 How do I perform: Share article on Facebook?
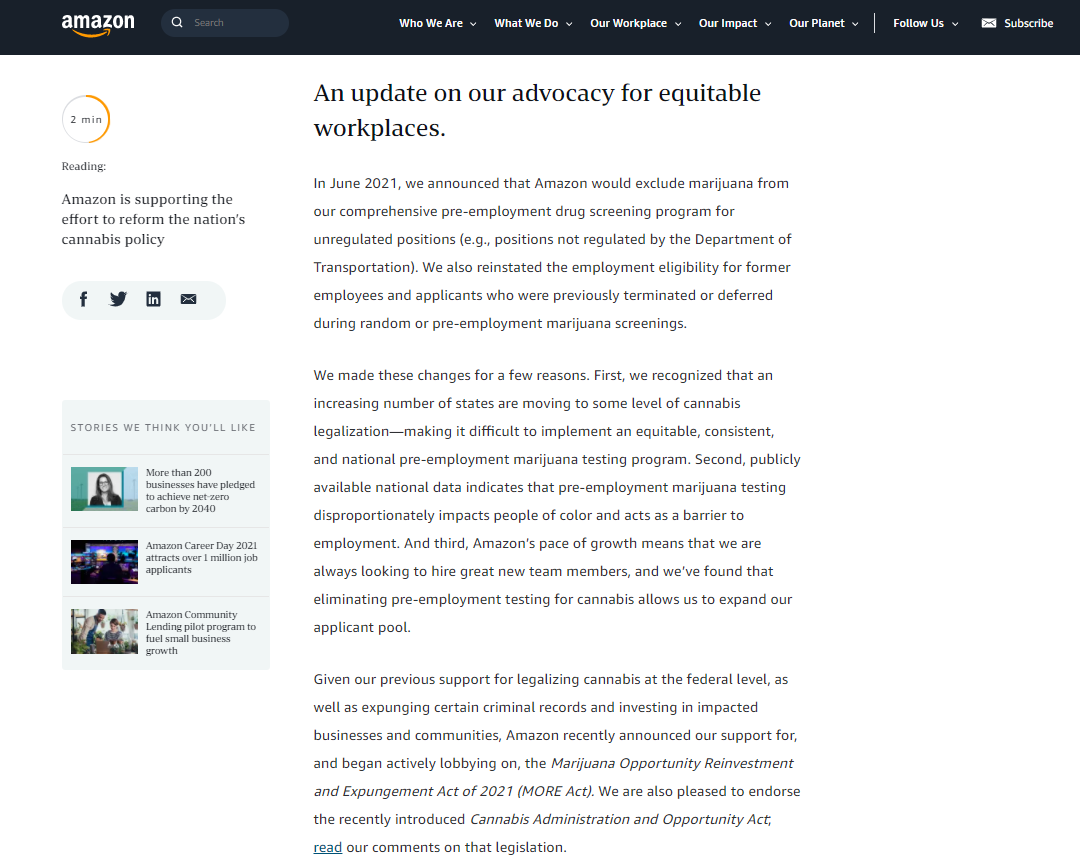(83, 299)
